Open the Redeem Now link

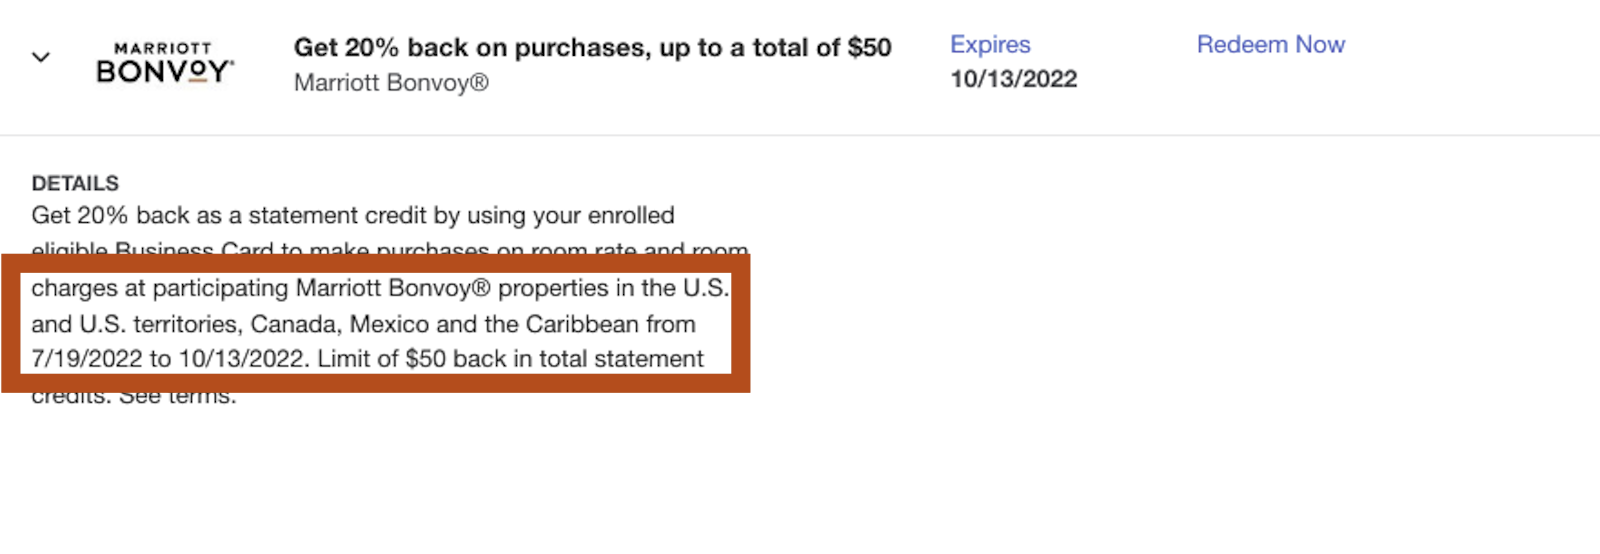pos(1271,45)
